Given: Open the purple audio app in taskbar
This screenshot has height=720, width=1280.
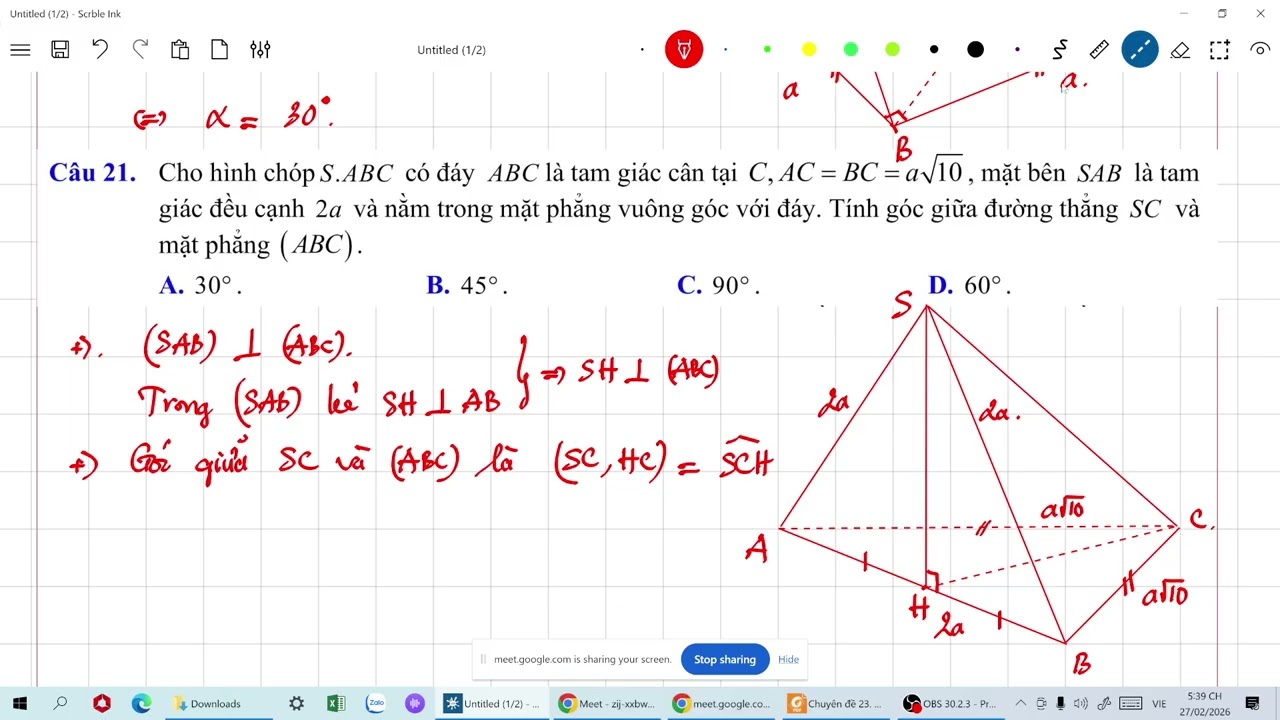Looking at the screenshot, I should pos(415,704).
